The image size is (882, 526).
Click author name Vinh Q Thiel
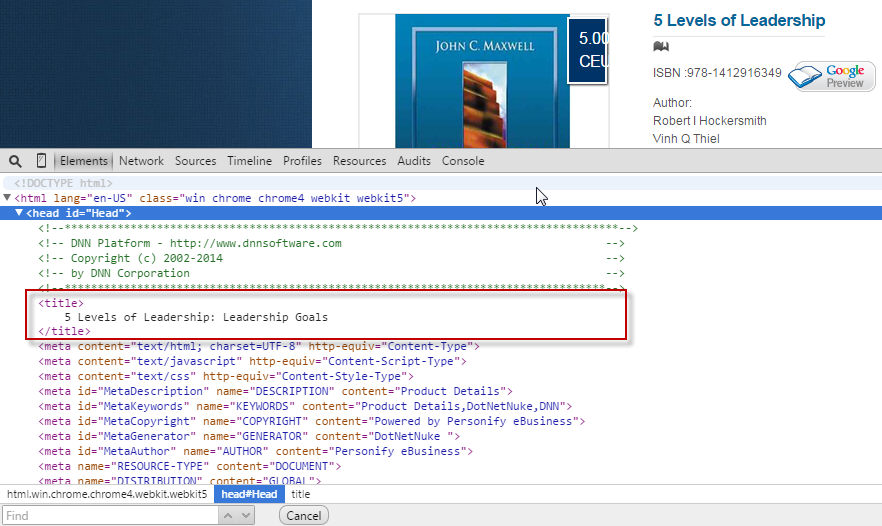click(686, 139)
